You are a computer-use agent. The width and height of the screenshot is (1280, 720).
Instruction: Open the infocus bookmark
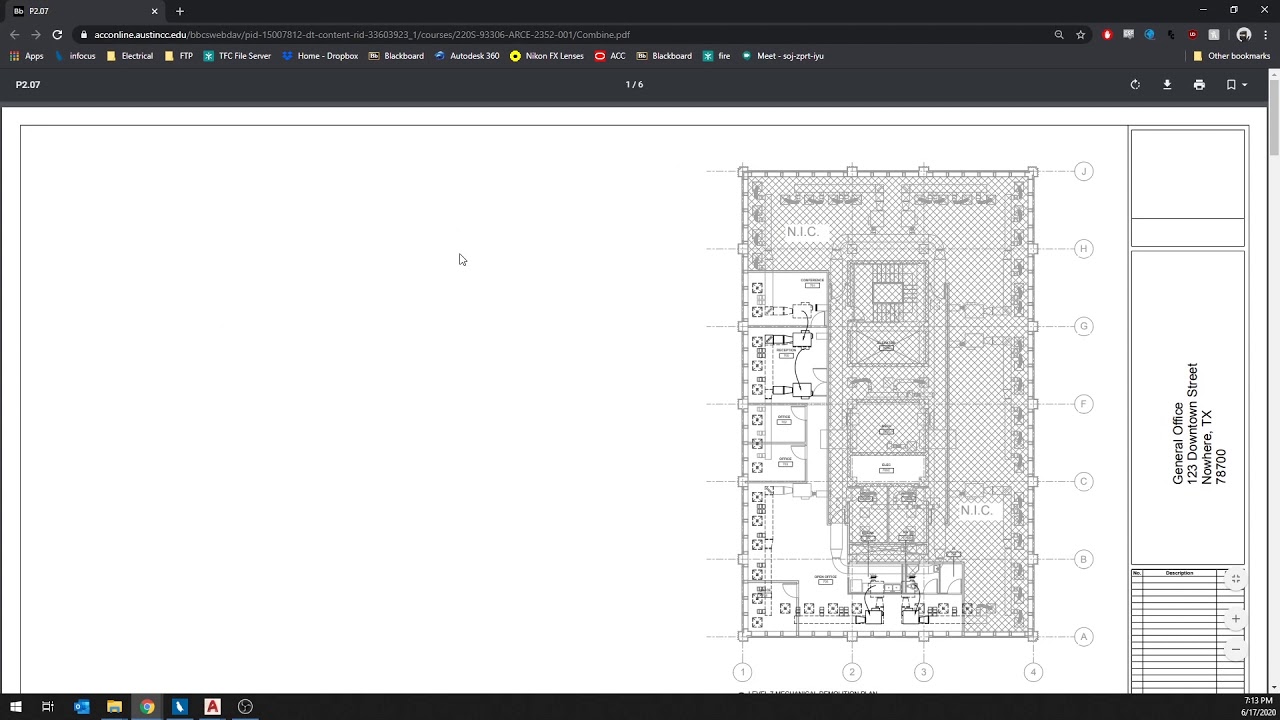coord(75,56)
